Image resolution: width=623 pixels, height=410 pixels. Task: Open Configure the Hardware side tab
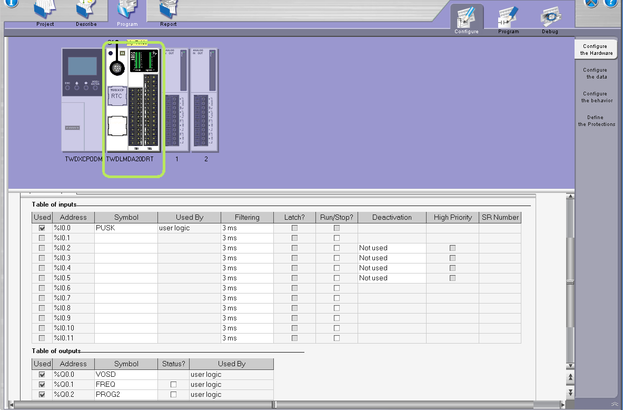coord(596,50)
